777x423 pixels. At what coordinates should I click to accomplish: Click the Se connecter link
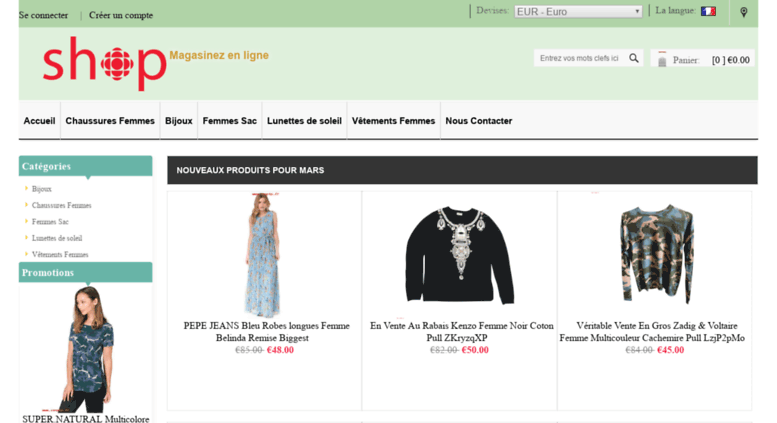44,15
